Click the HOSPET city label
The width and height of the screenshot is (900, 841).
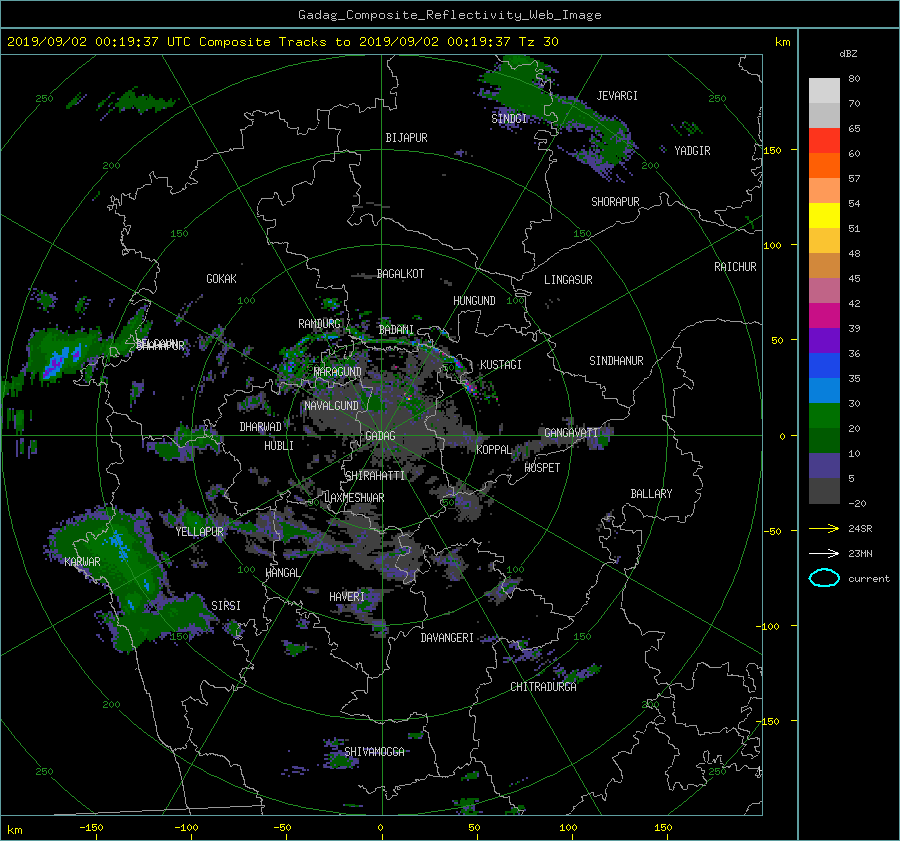(x=542, y=468)
